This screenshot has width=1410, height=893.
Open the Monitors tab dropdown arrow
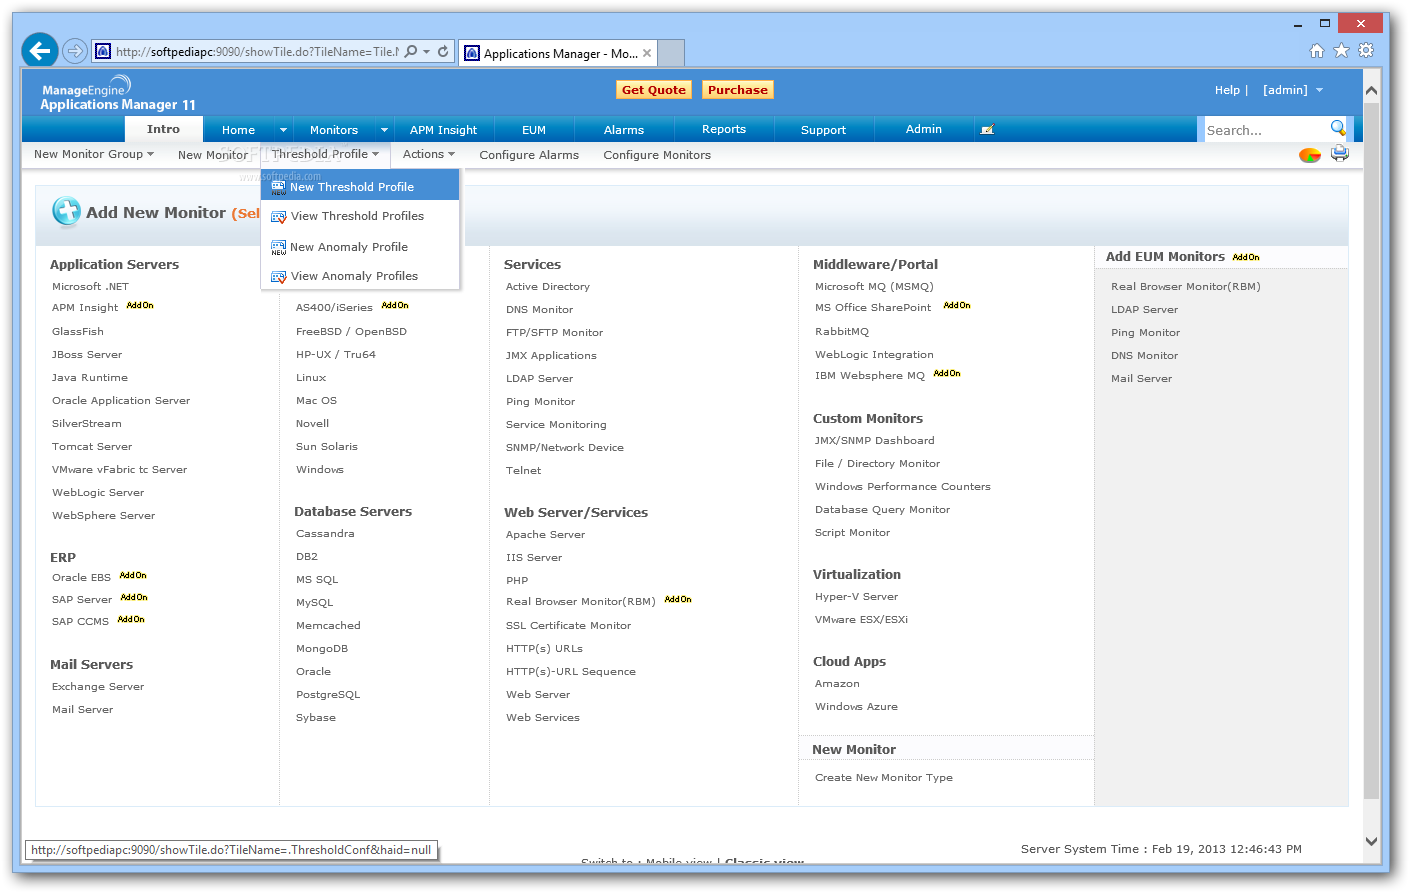384,130
